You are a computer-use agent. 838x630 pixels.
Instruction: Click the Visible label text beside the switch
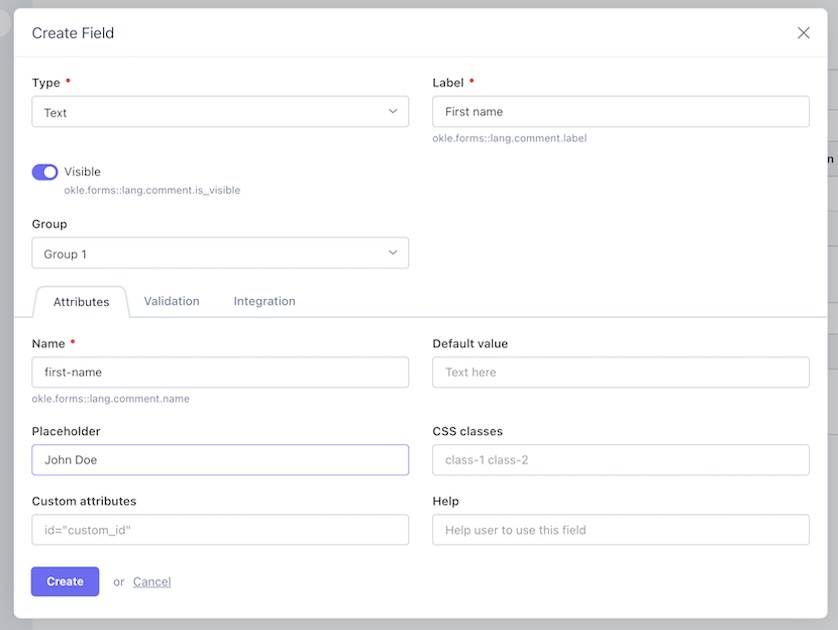pyautogui.click(x=83, y=172)
